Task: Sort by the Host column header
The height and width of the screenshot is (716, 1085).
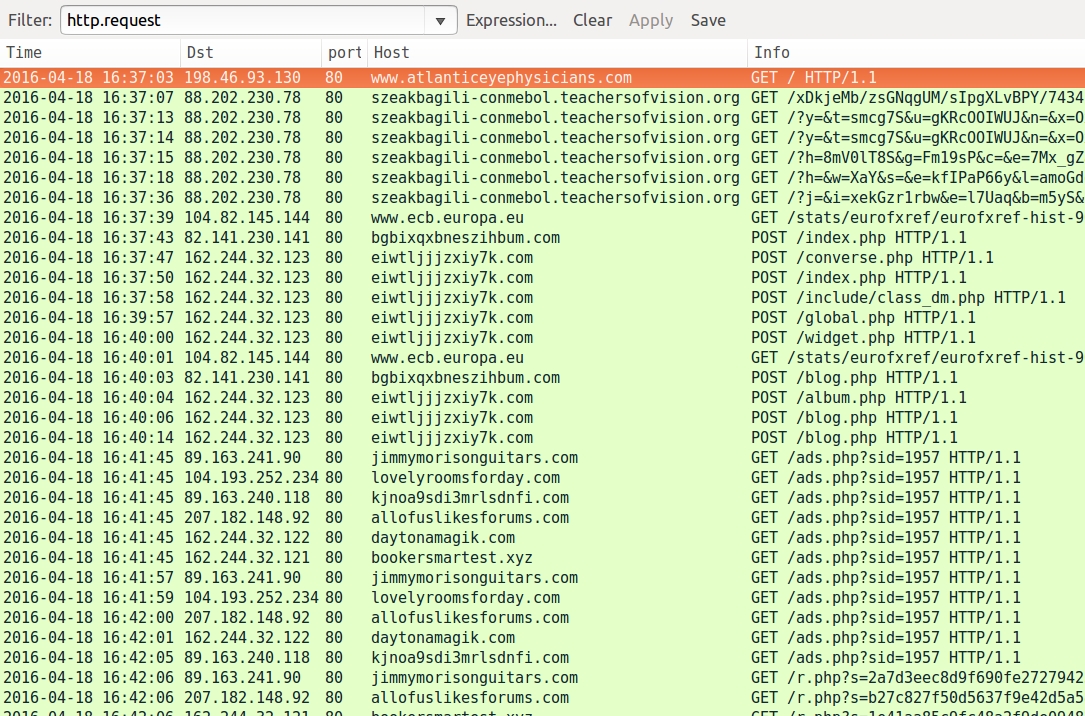Action: tap(556, 53)
